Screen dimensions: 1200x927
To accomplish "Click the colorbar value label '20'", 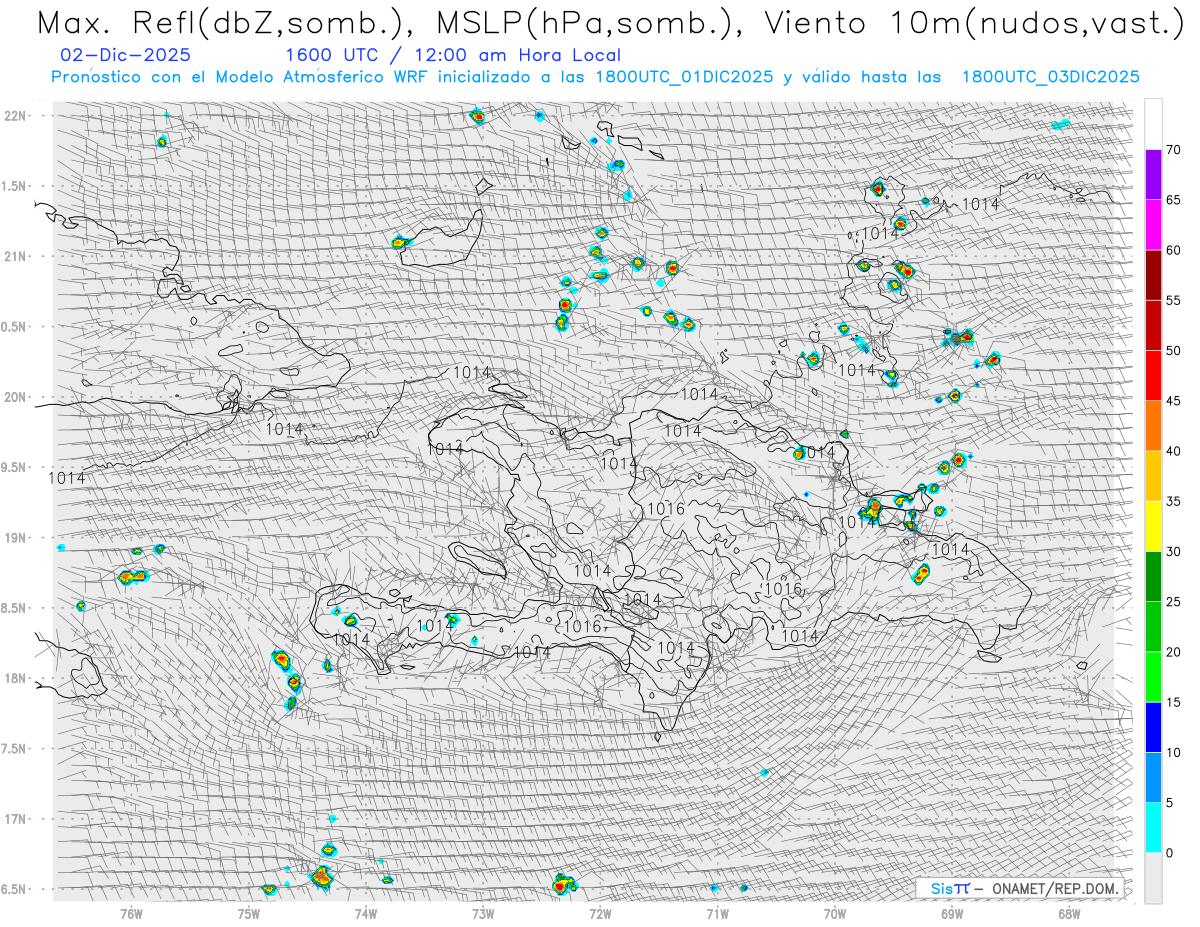I will point(1173,652).
